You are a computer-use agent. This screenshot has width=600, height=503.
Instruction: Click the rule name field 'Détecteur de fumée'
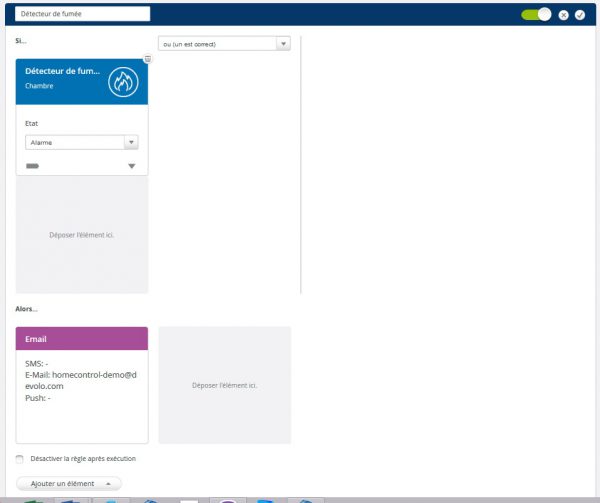click(82, 14)
